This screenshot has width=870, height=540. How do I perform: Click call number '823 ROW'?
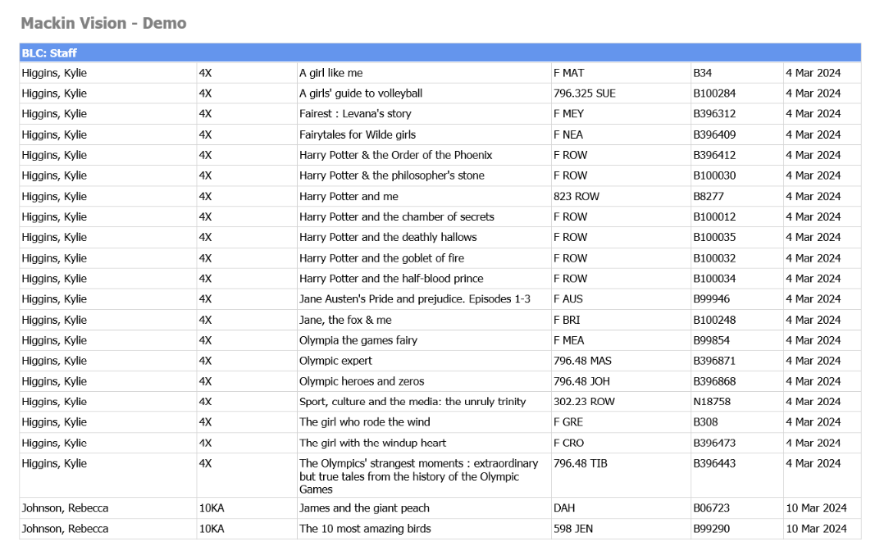576,196
